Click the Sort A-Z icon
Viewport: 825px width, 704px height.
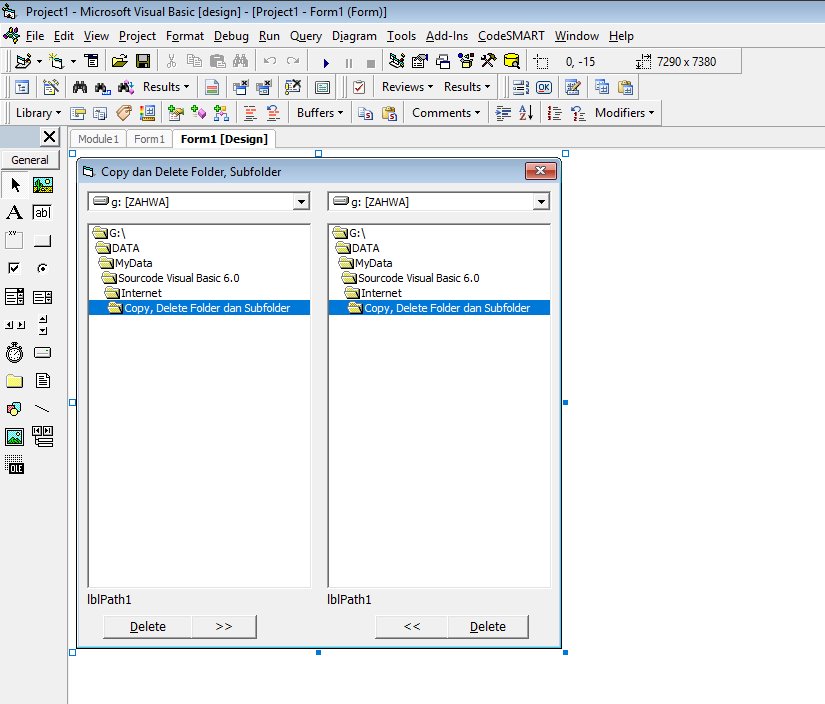click(x=526, y=113)
